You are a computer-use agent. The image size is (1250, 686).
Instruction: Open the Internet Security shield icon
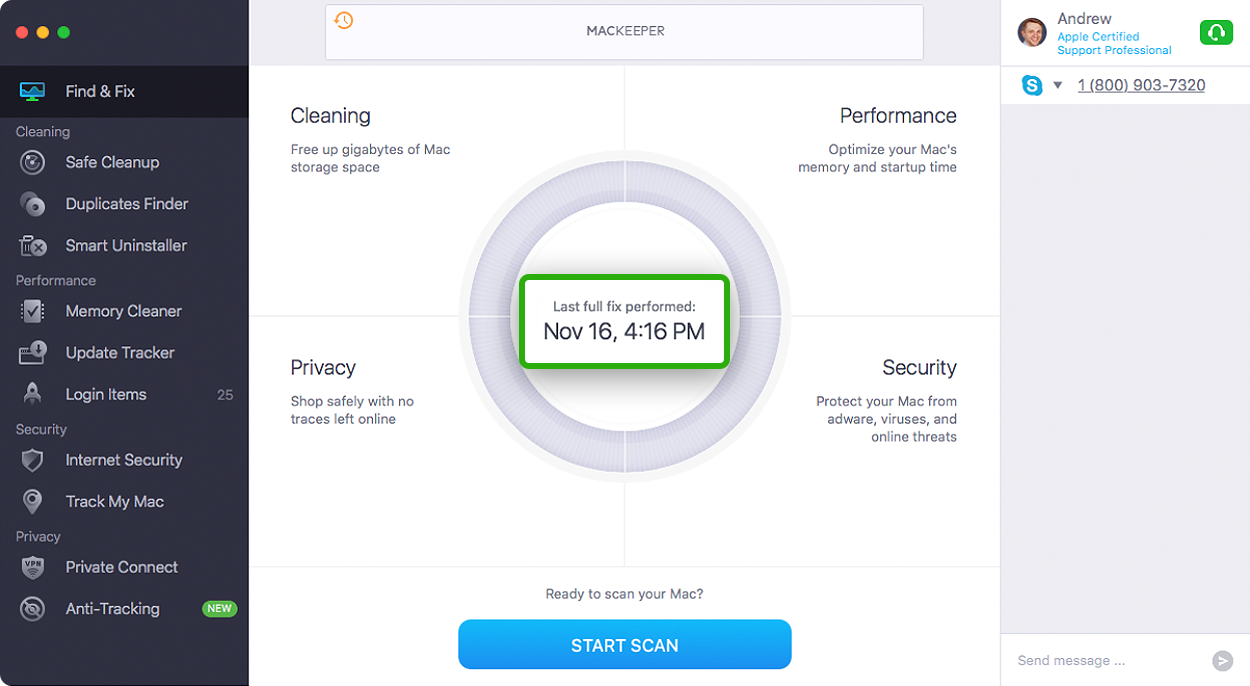click(33, 460)
